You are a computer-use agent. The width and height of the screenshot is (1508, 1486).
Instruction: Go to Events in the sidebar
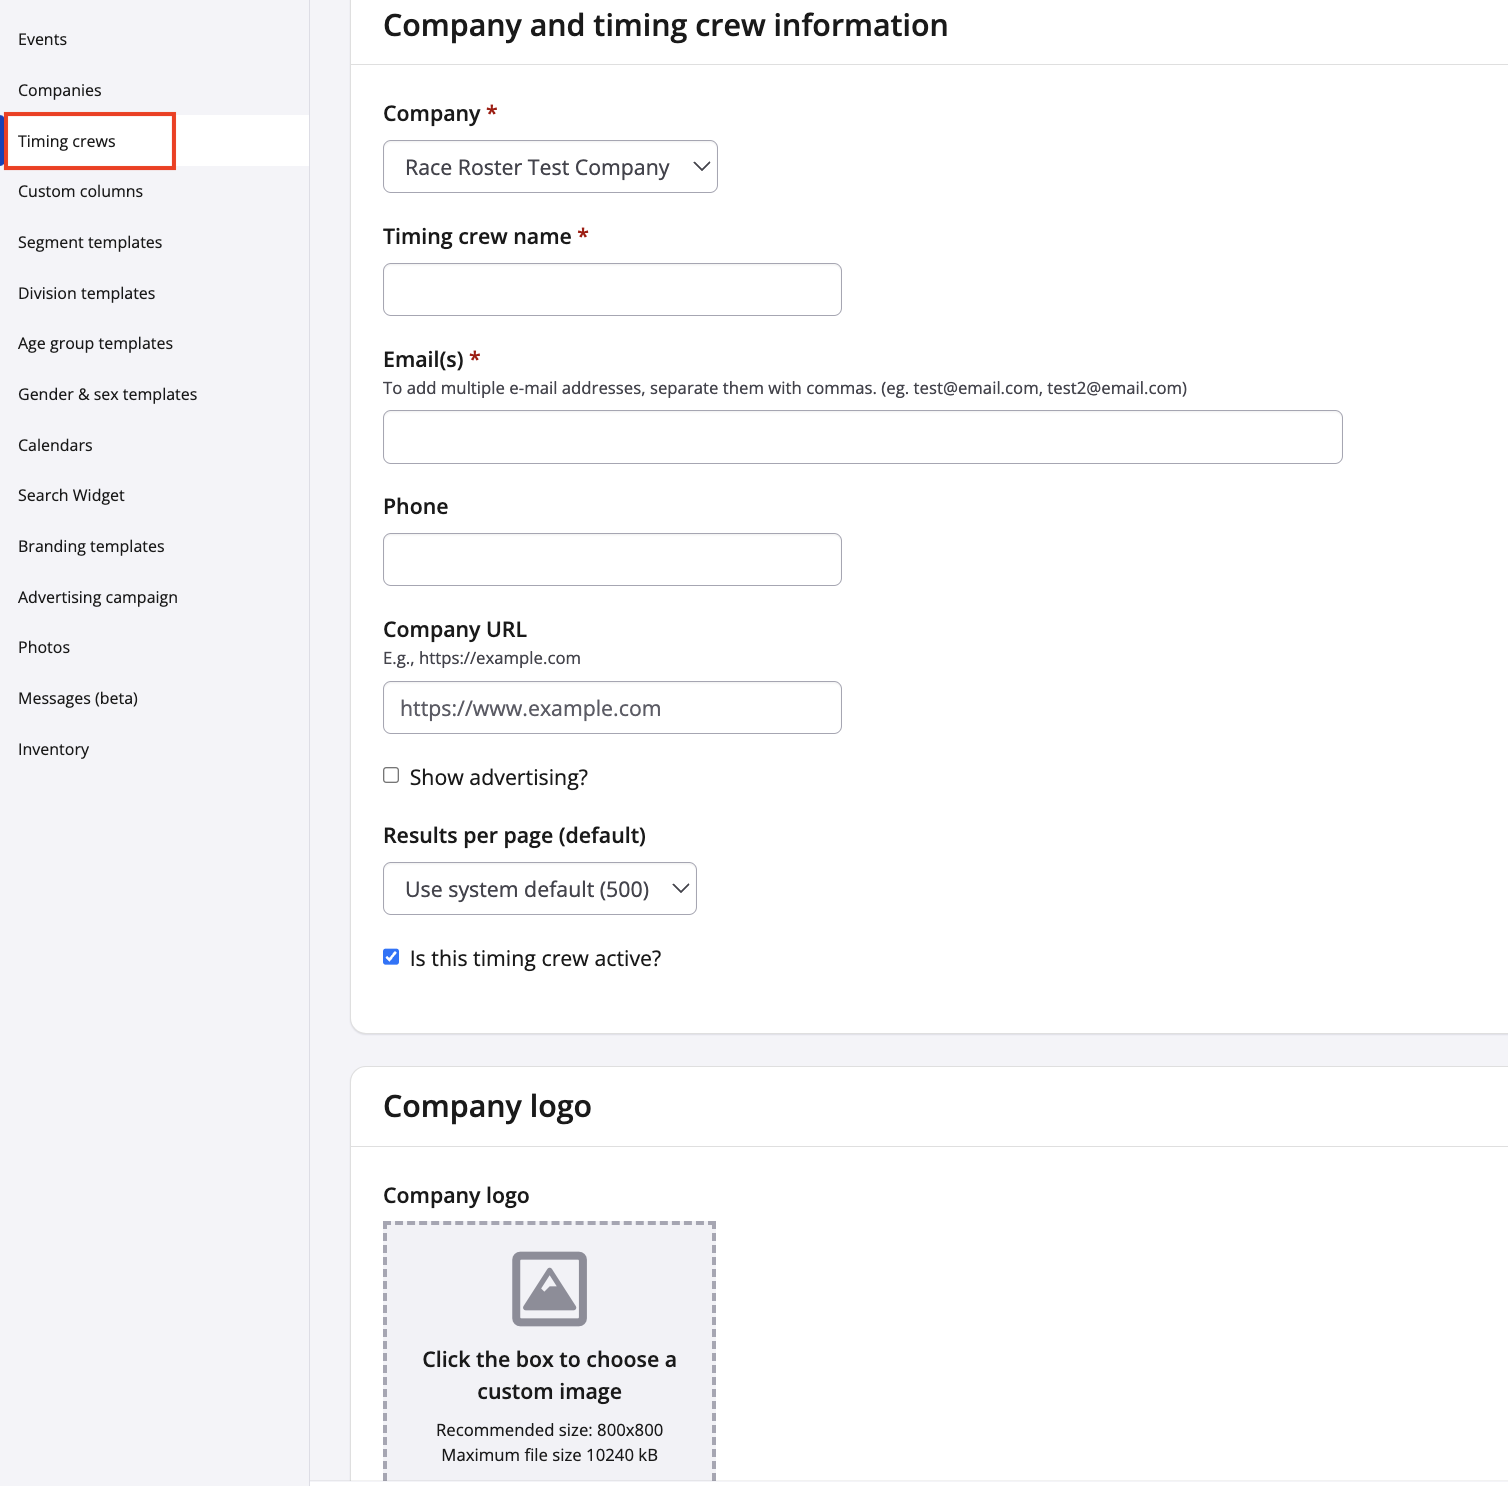(42, 39)
